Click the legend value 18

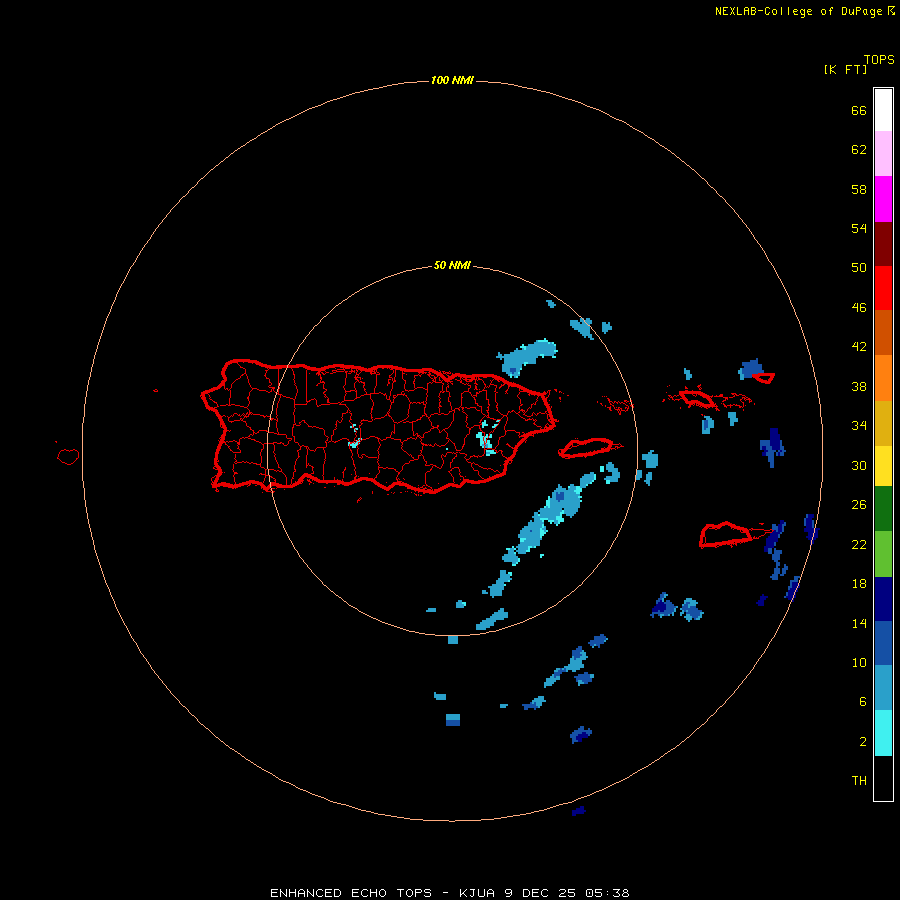tap(859, 584)
